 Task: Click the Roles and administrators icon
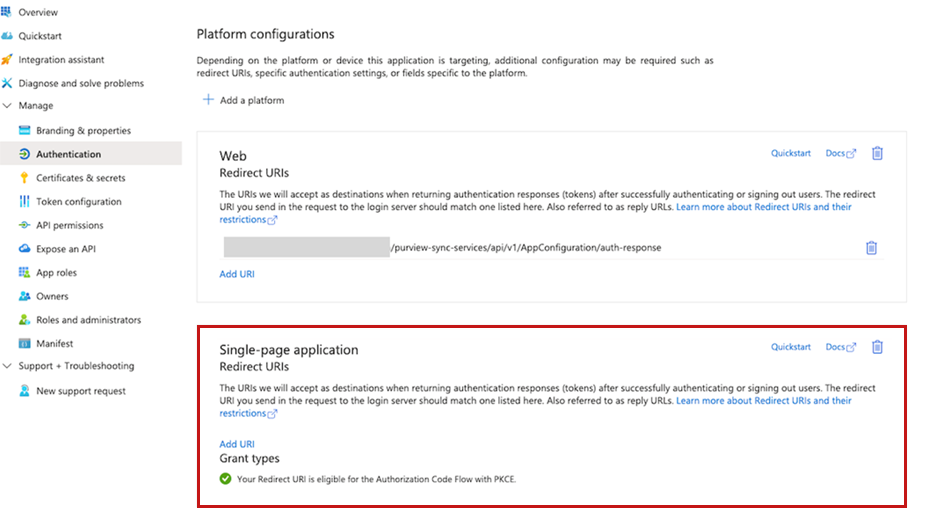click(24, 320)
